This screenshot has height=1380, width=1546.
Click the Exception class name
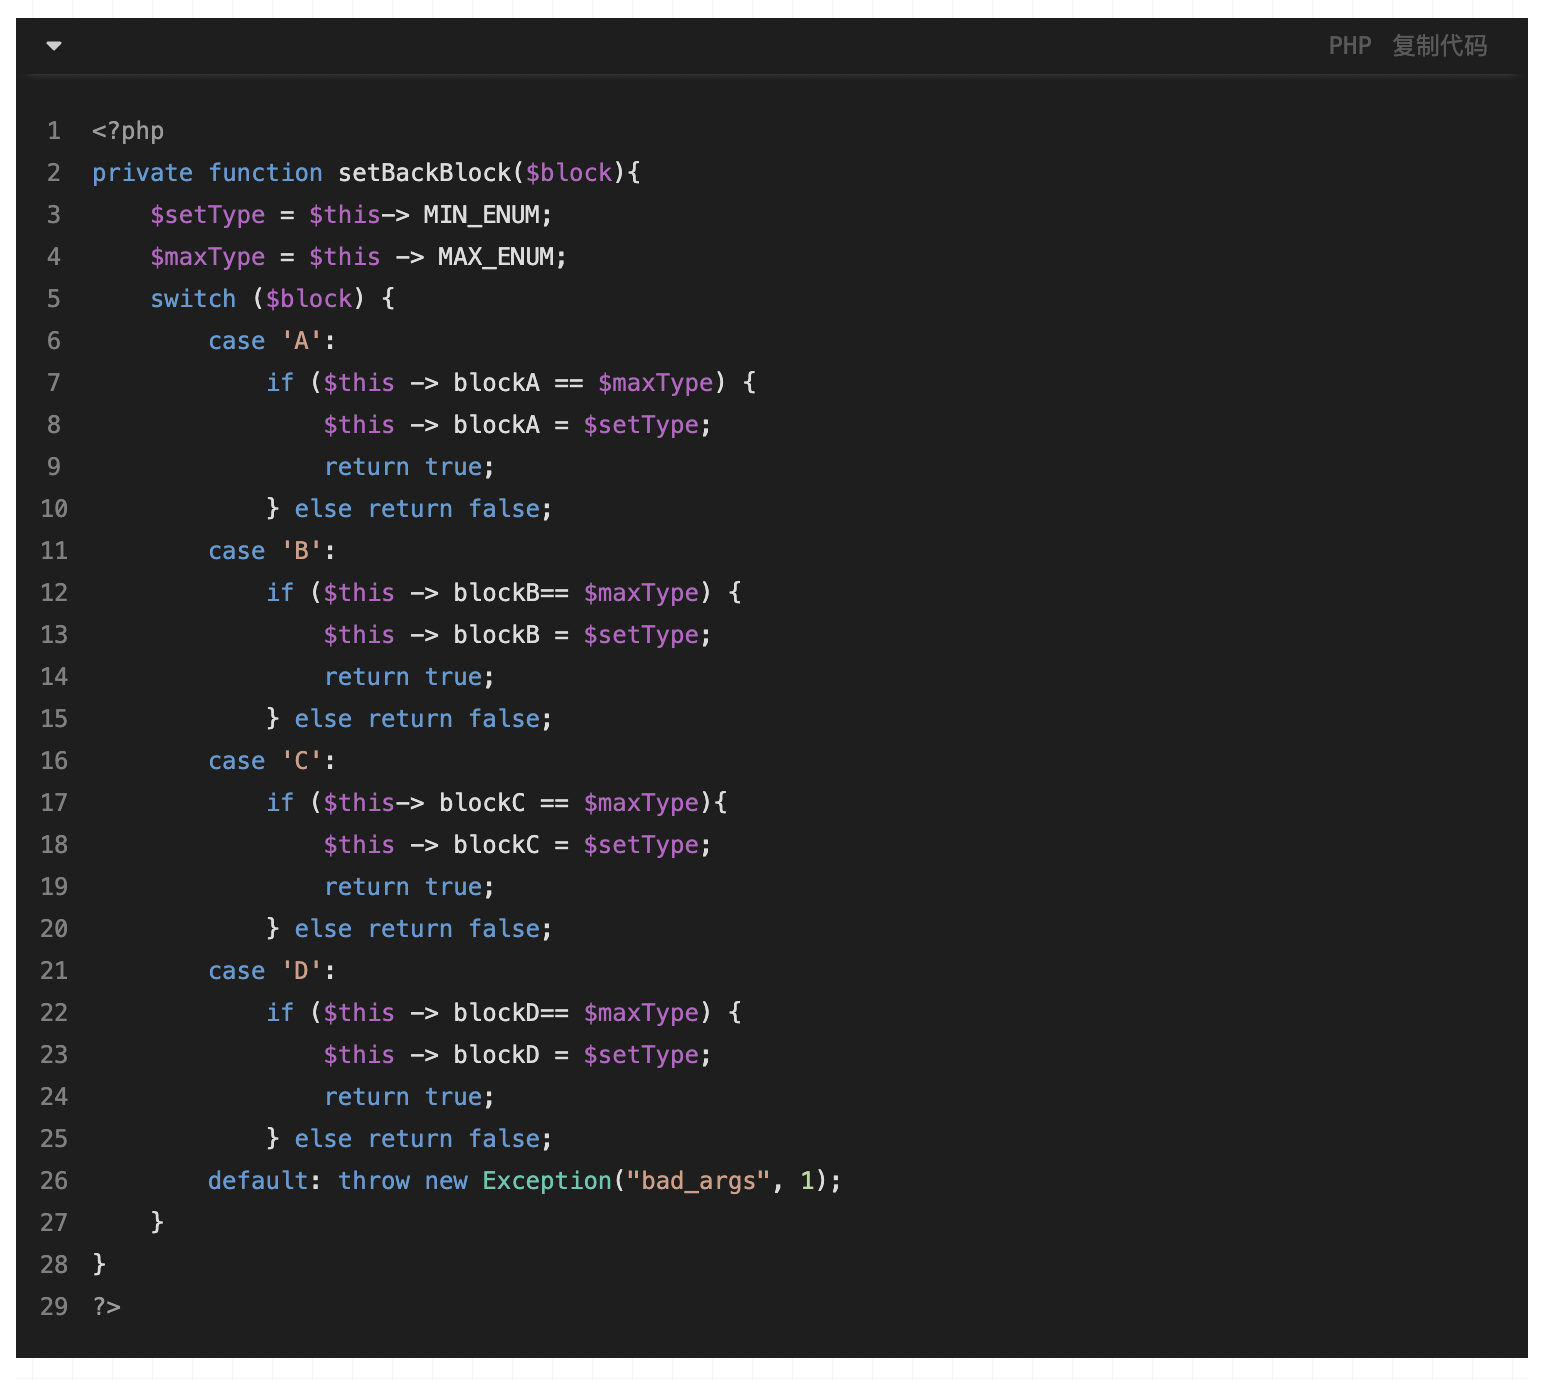[x=546, y=1181]
